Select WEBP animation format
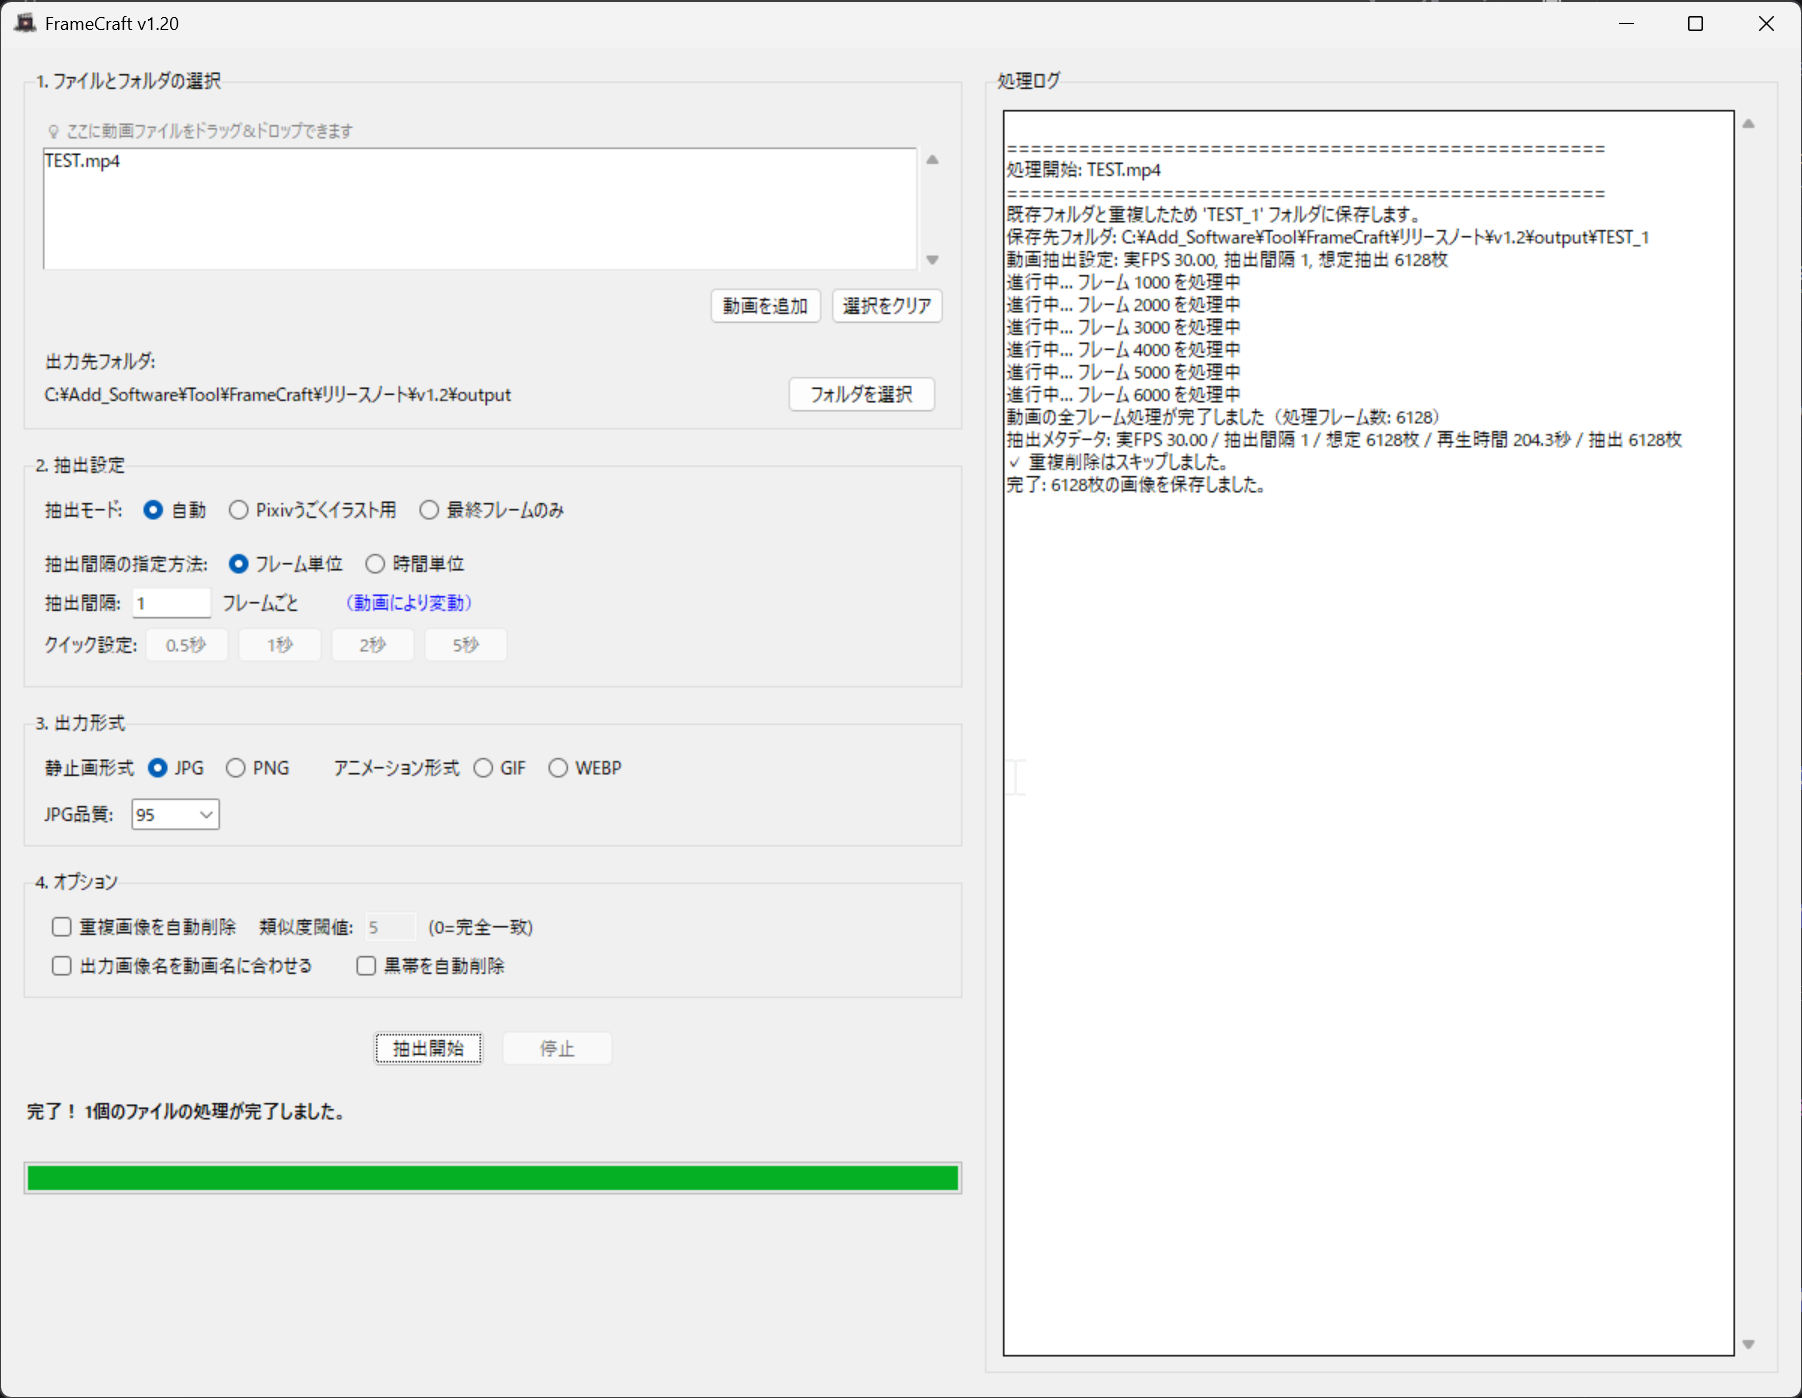Screen dimensions: 1802x1398 pos(558,768)
